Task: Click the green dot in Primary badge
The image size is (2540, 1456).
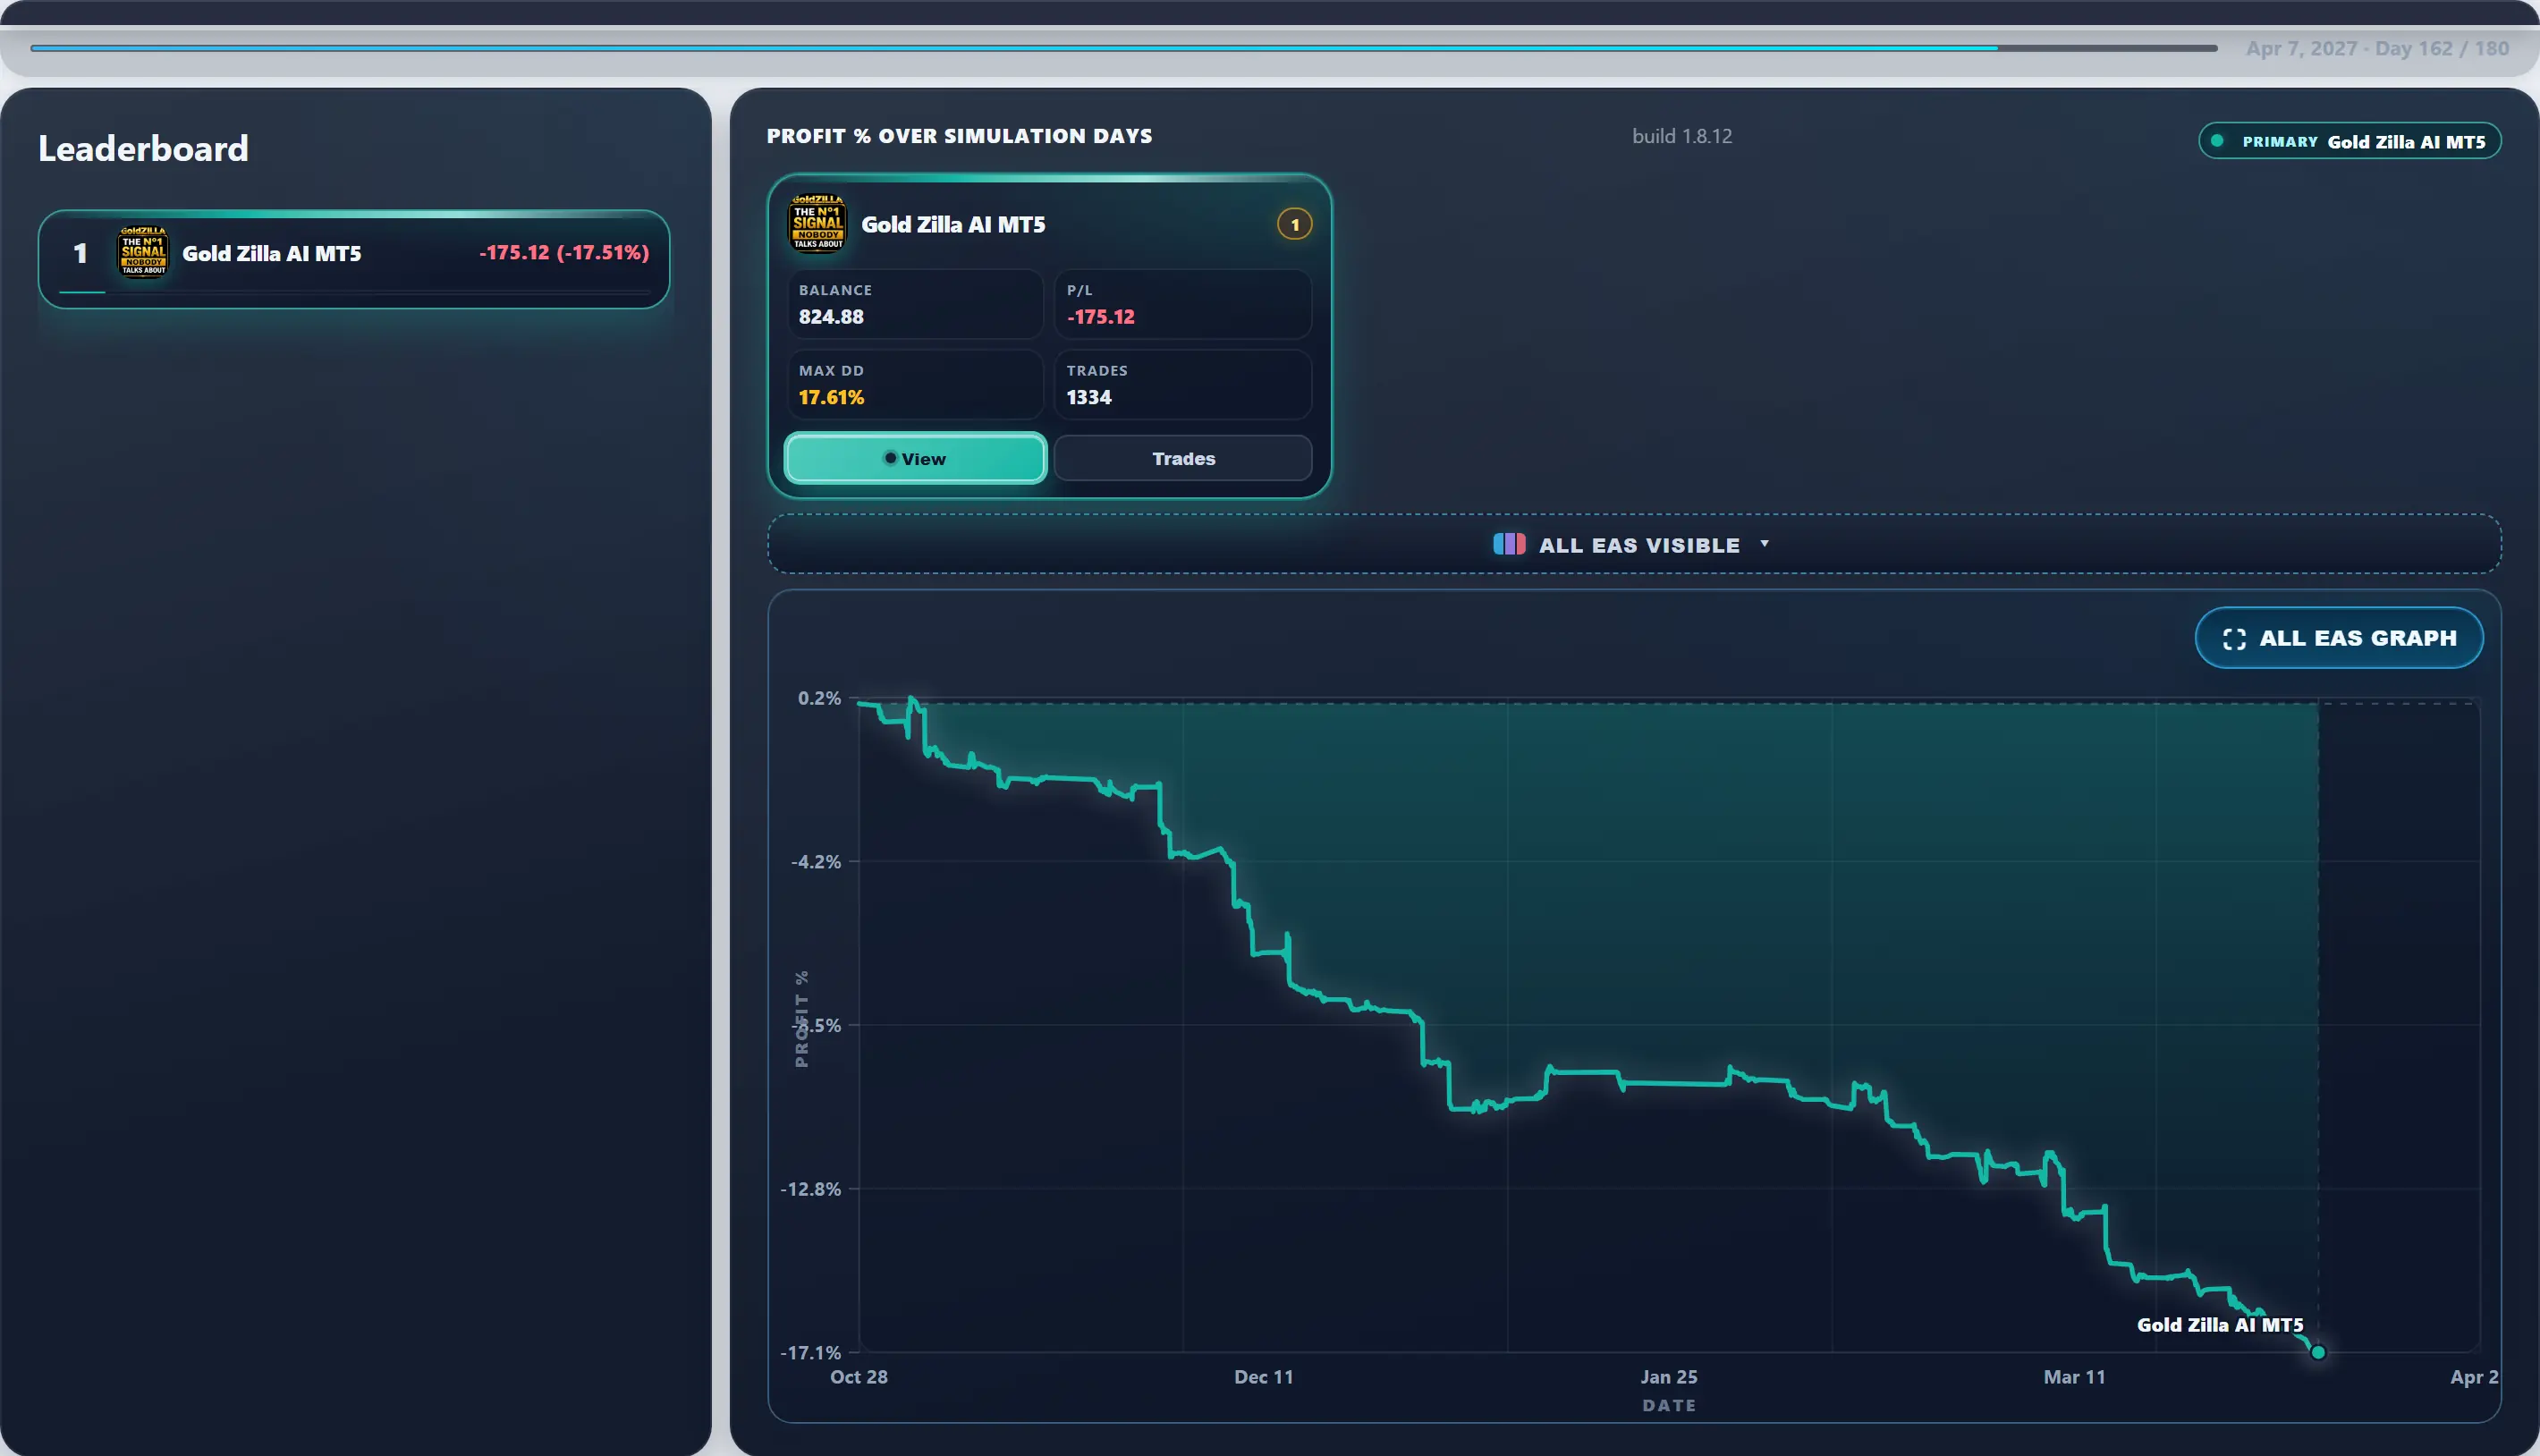Action: (x=2217, y=141)
